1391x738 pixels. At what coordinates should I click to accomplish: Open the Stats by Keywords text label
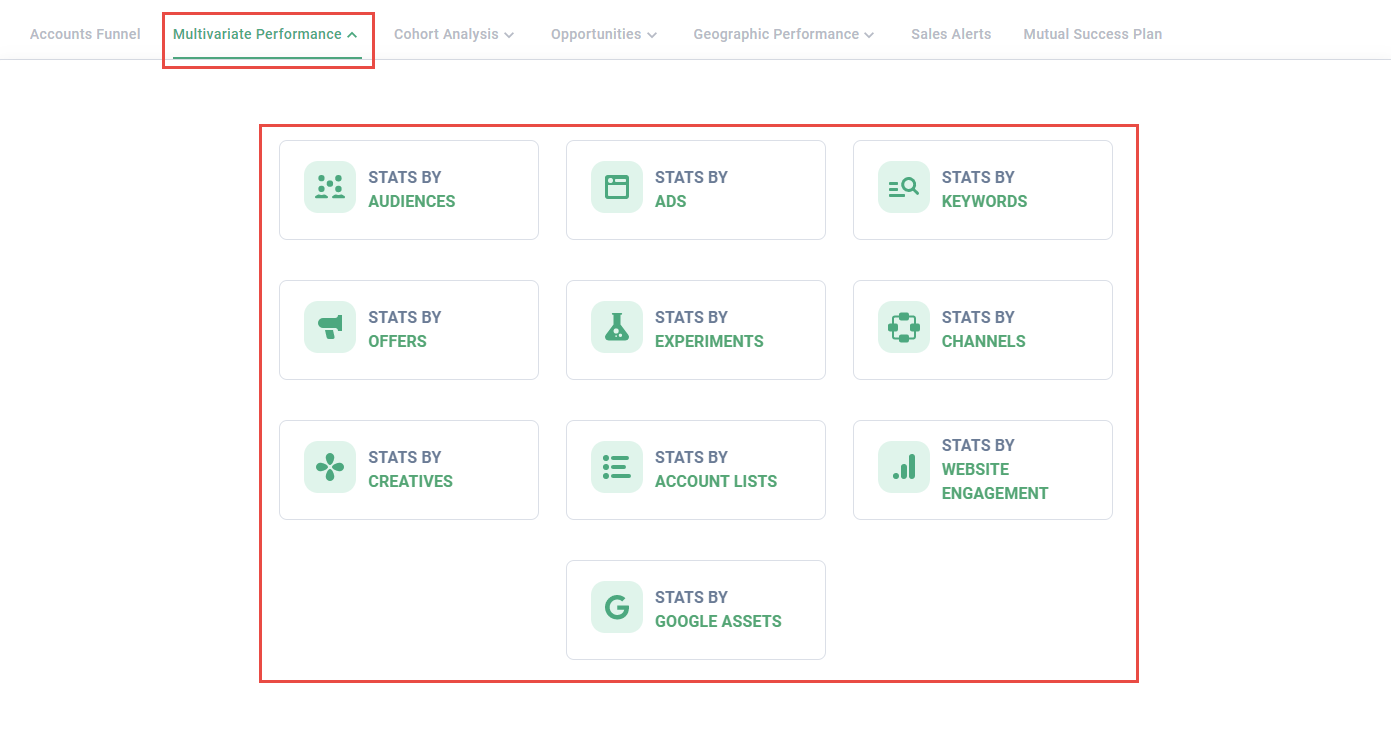984,189
